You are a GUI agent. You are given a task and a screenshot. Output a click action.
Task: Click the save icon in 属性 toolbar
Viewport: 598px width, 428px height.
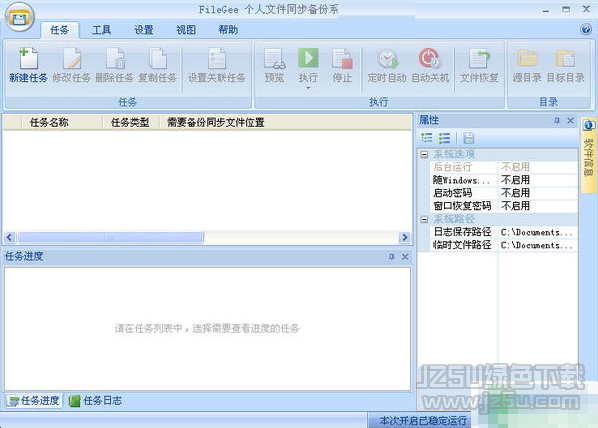point(469,138)
